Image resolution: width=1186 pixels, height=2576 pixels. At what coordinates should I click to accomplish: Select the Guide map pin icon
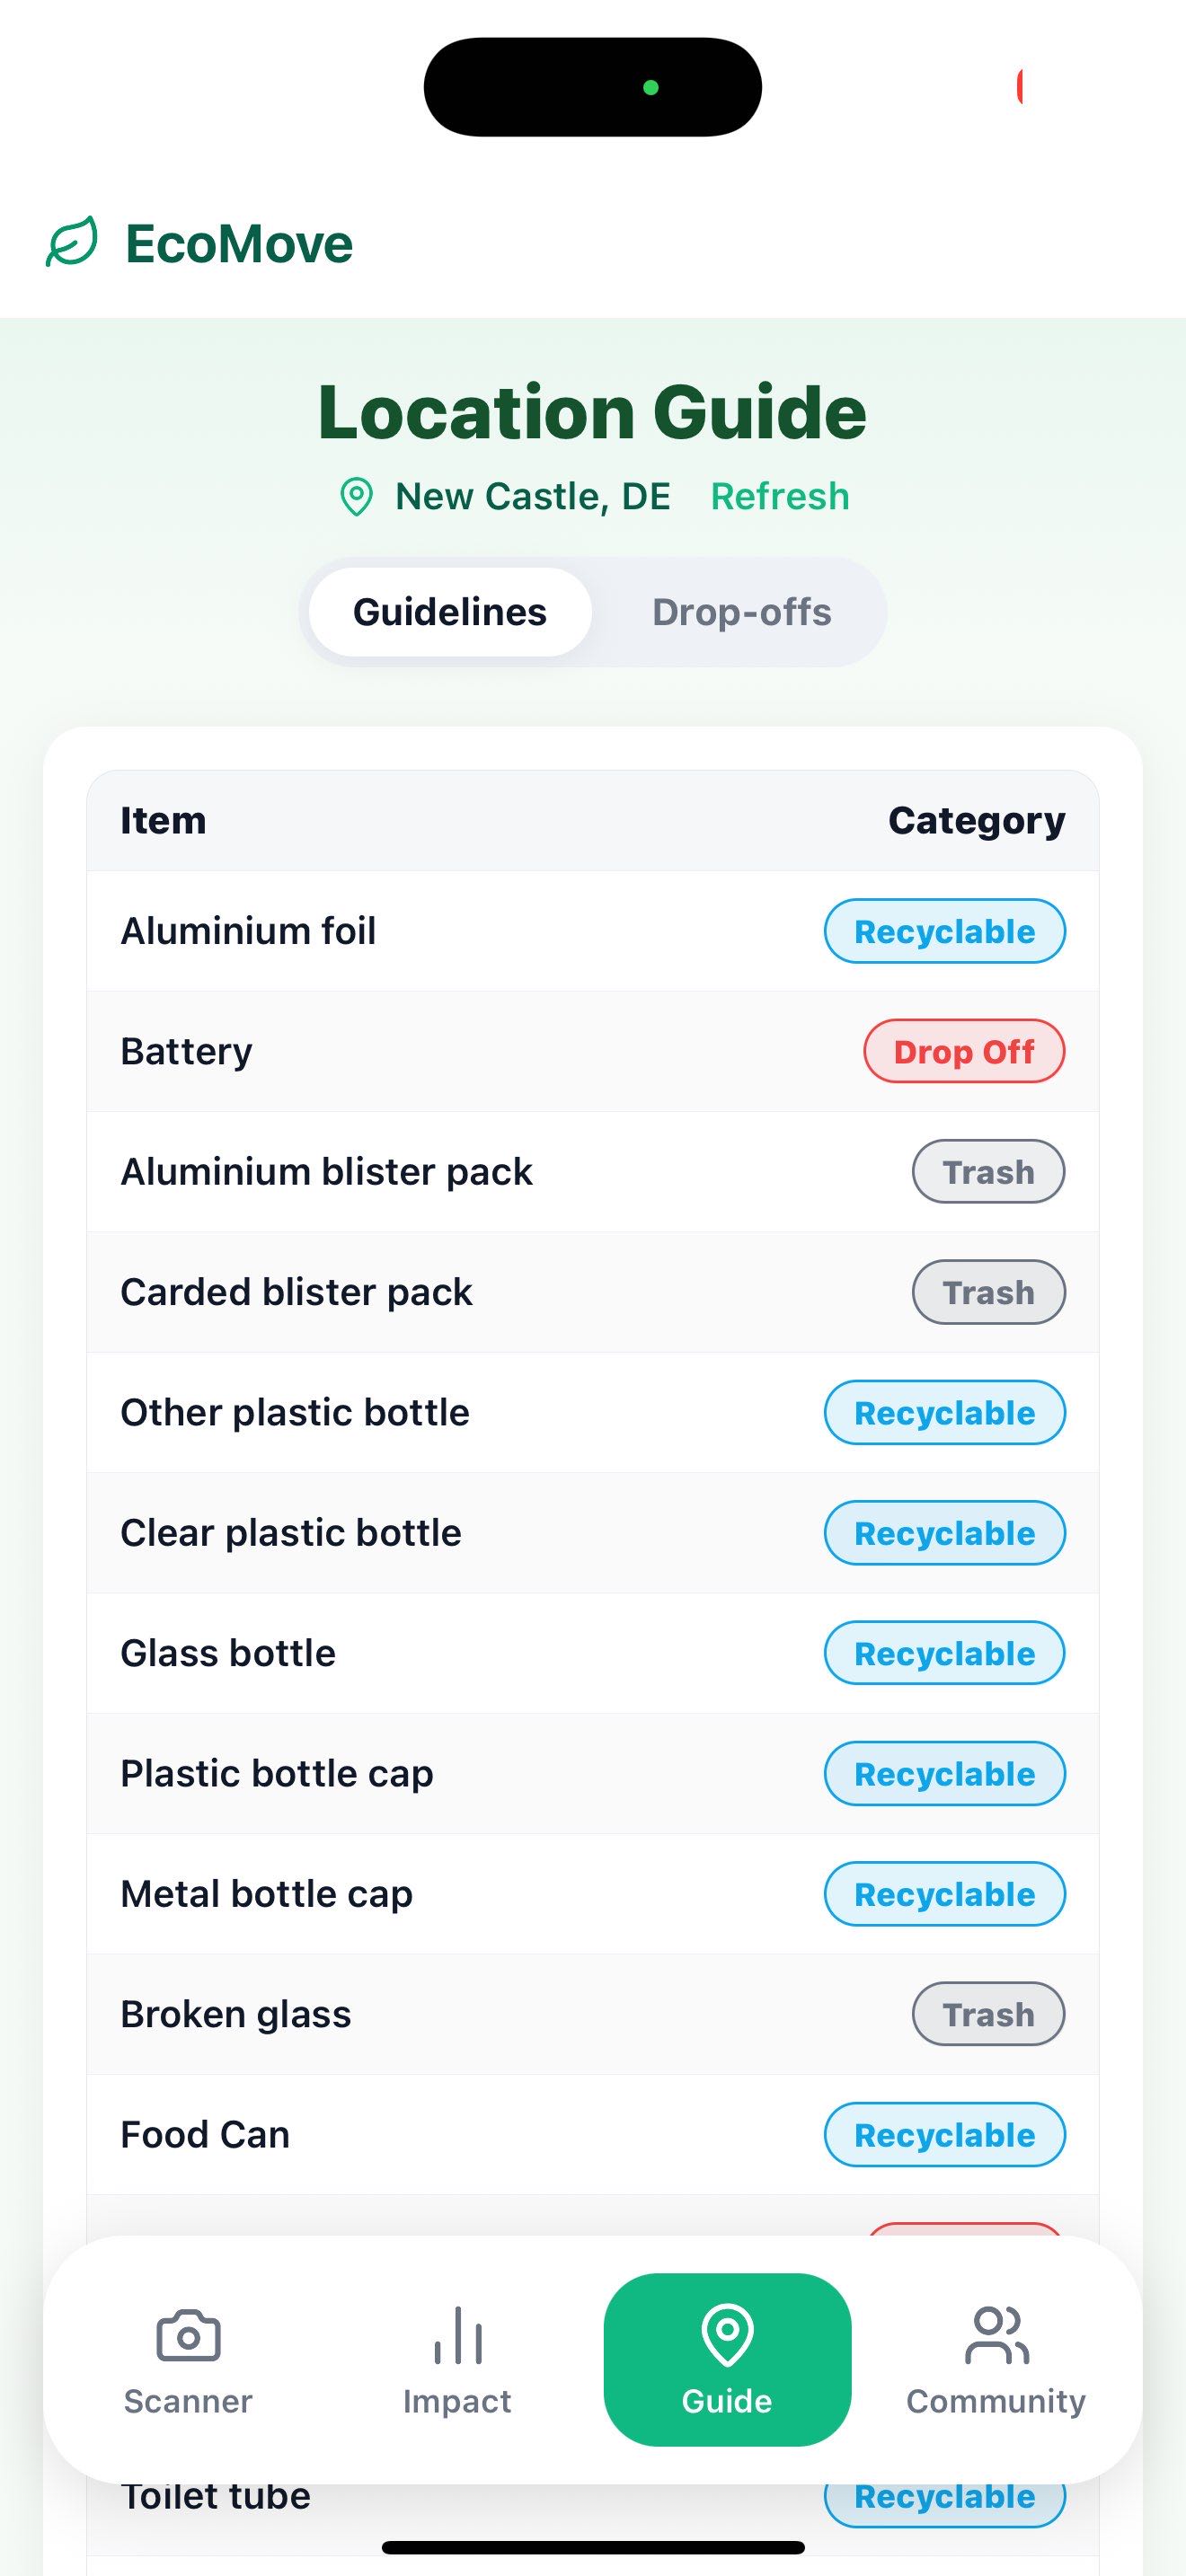click(x=727, y=2334)
